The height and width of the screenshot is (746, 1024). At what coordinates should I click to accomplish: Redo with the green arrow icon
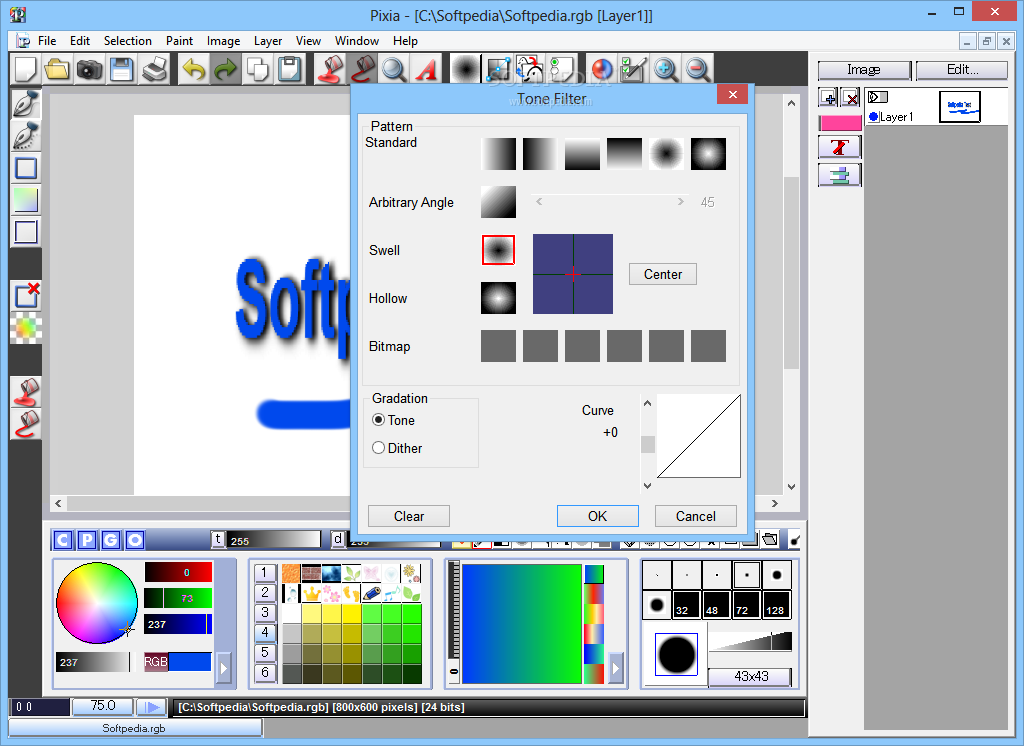click(226, 69)
